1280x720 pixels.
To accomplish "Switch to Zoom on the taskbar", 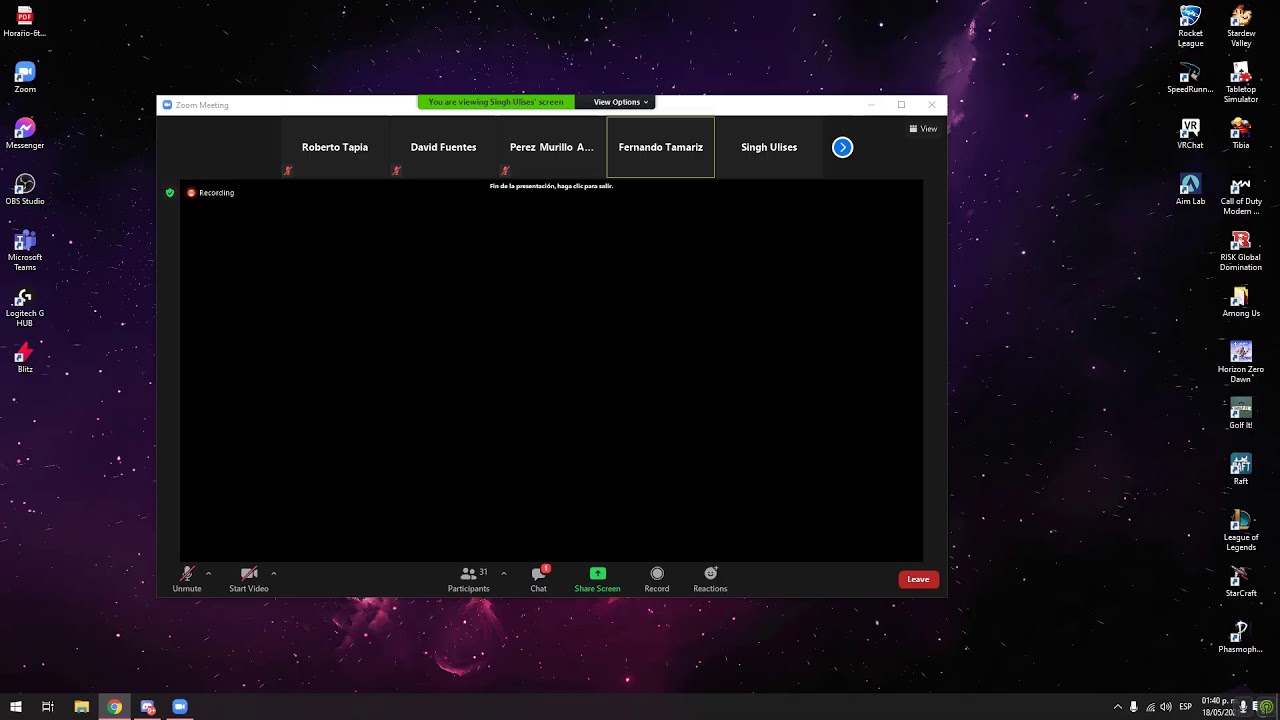I will [x=180, y=707].
